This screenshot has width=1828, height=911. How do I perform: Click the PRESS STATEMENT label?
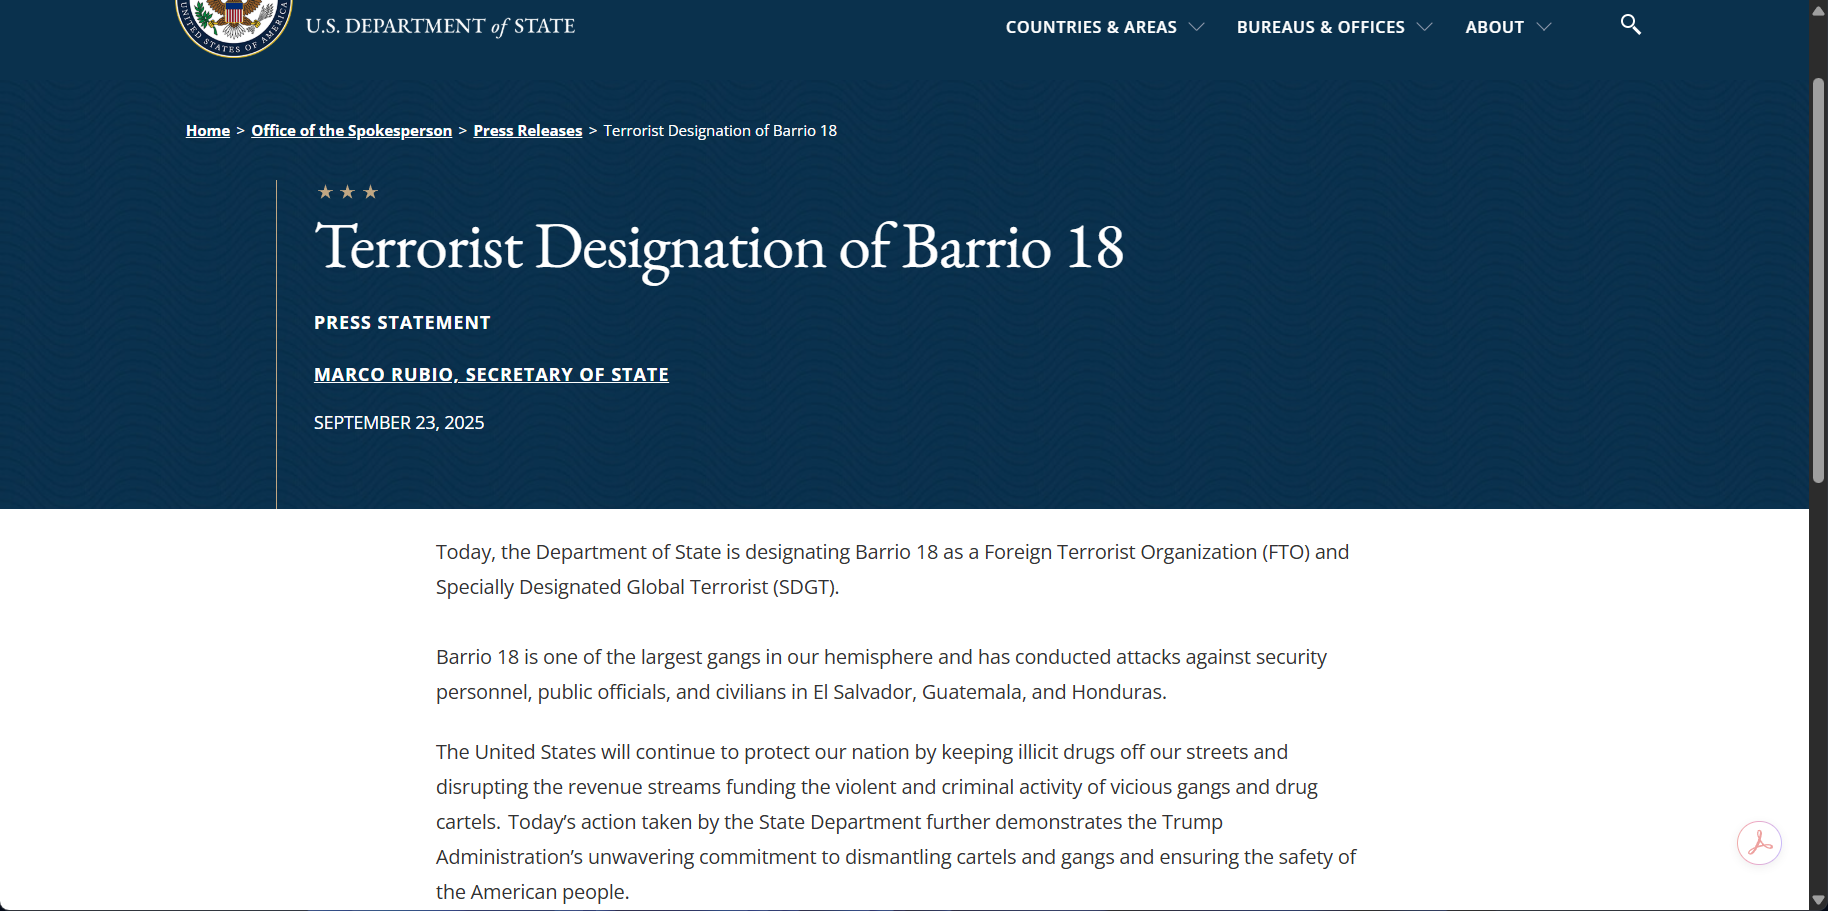point(402,323)
